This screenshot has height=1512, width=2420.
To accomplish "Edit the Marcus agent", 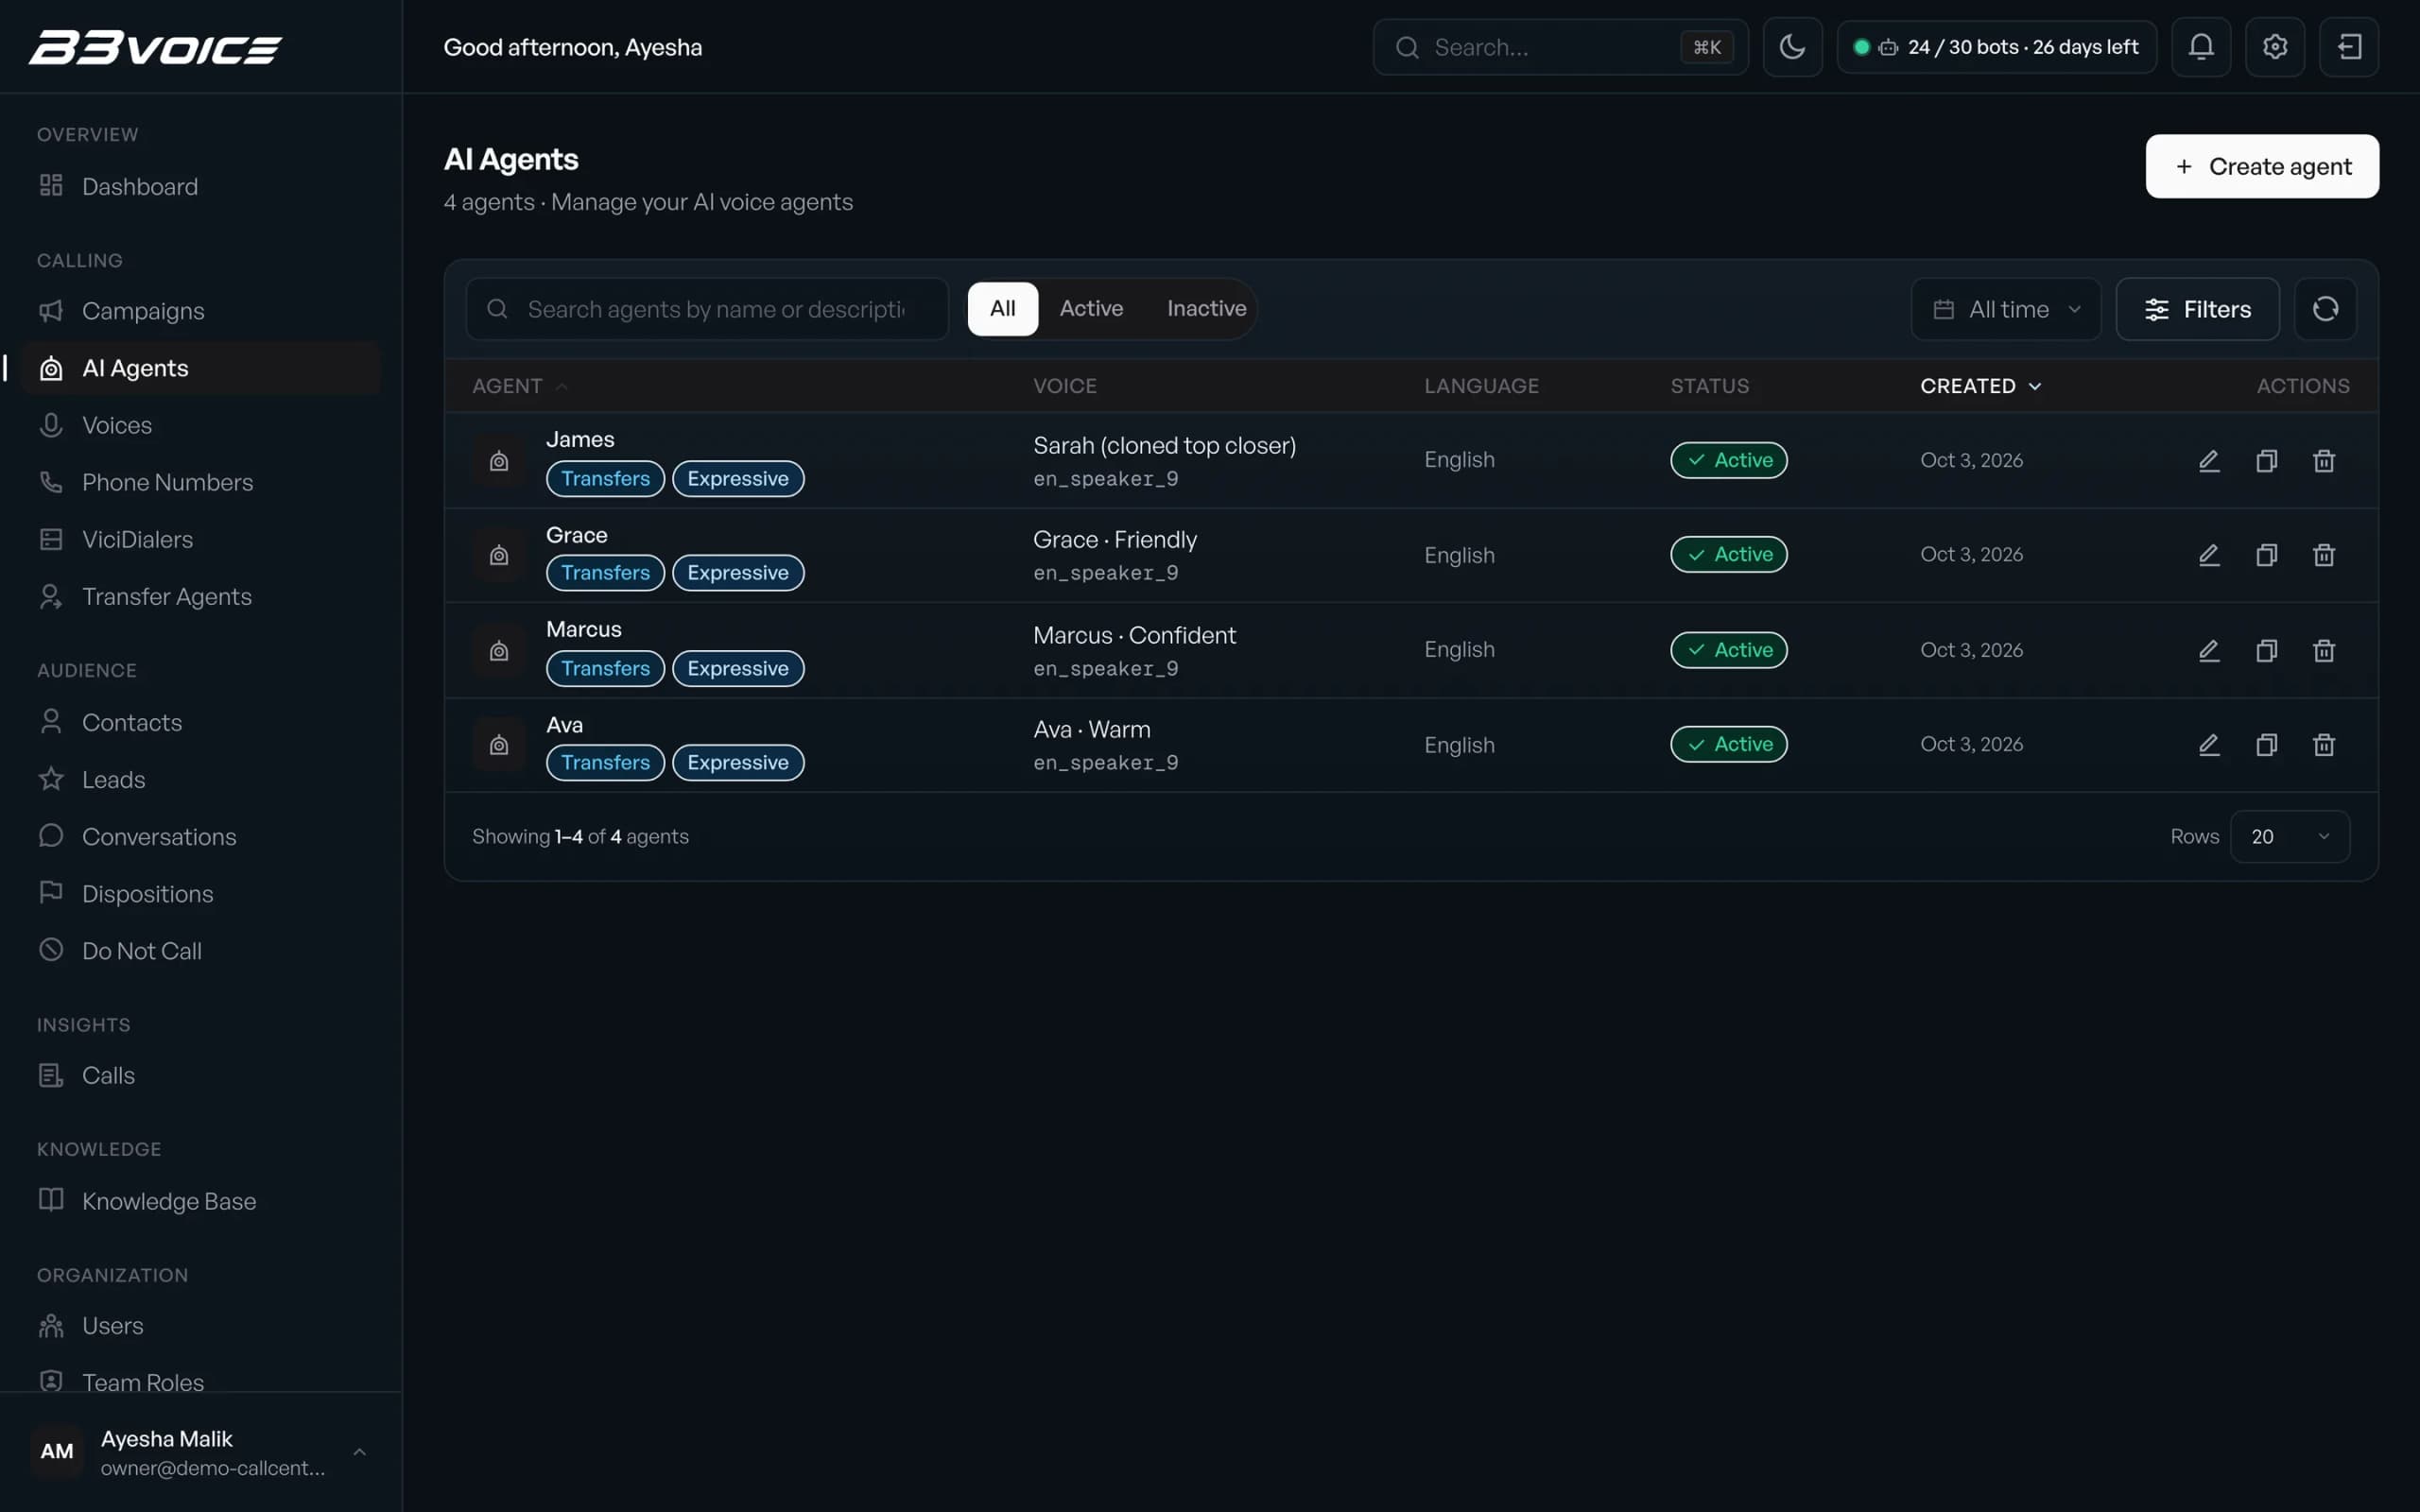I will (2209, 650).
